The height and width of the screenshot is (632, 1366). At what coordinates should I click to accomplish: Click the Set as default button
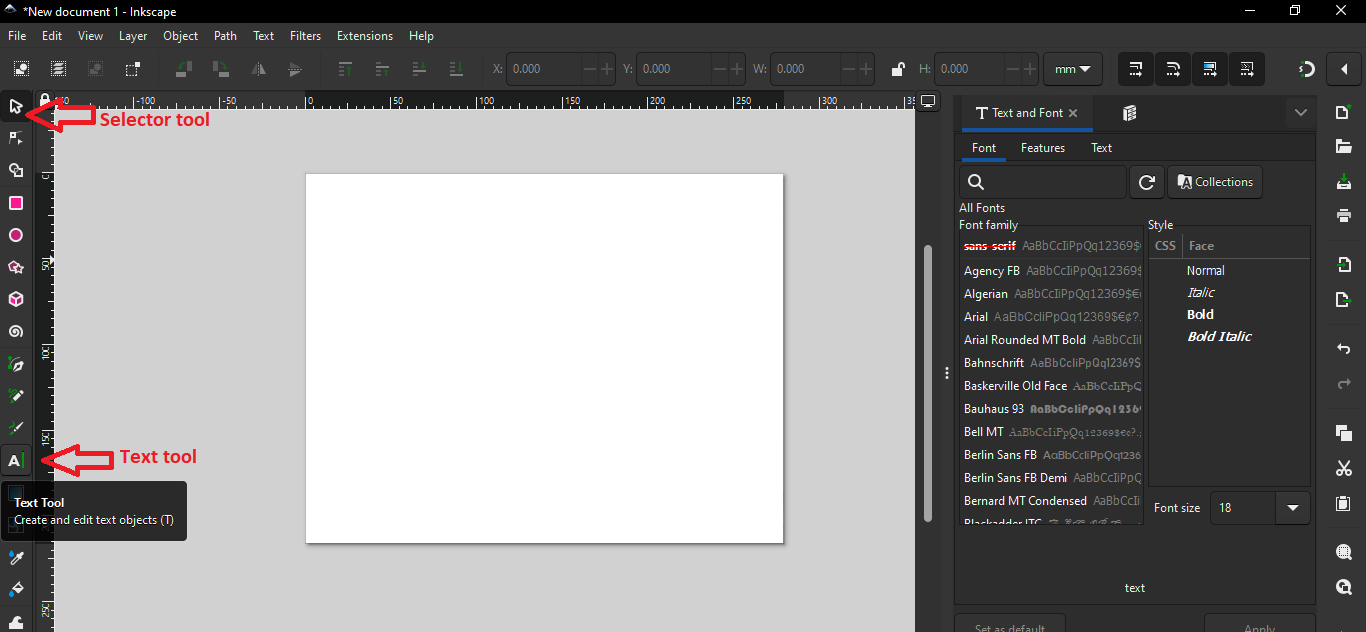click(1009, 625)
